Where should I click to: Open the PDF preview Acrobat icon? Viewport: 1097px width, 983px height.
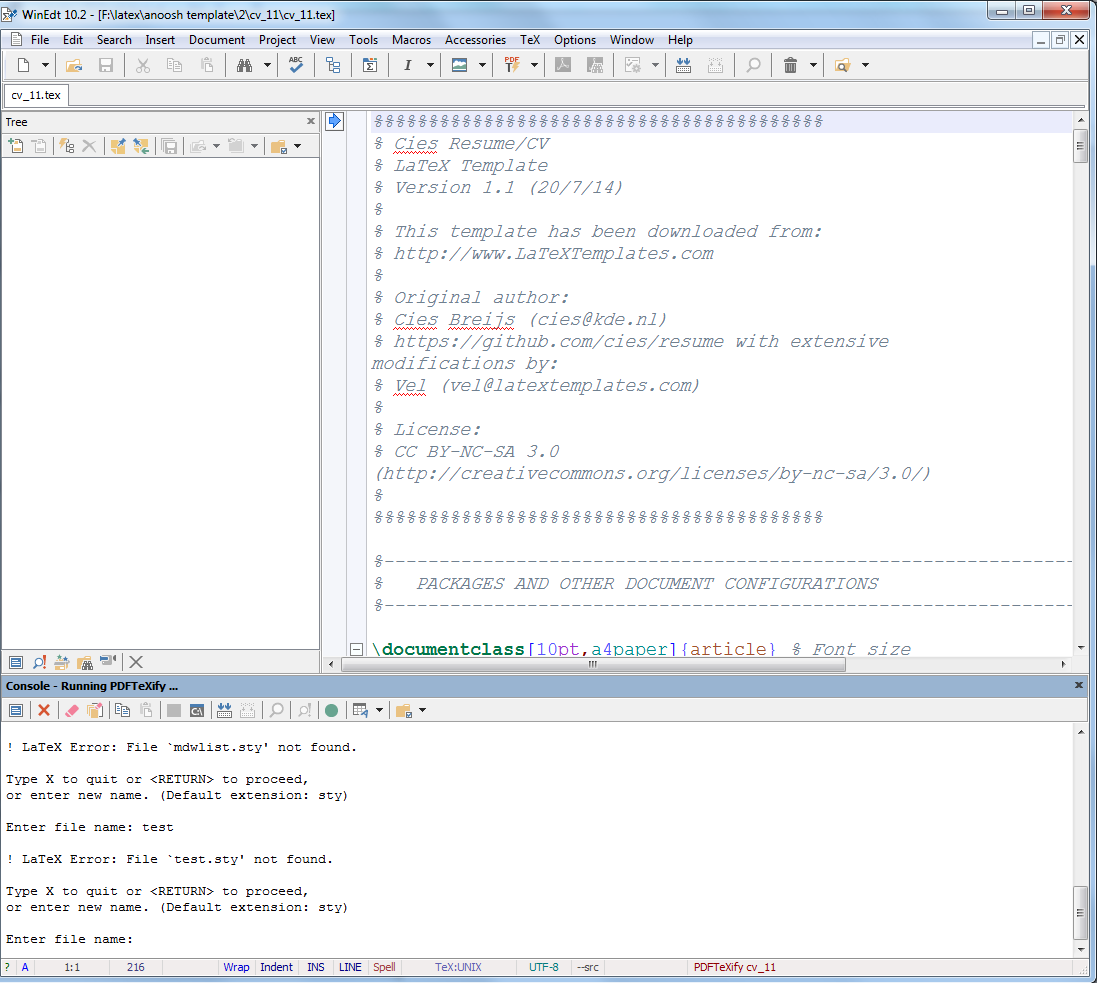click(x=562, y=65)
